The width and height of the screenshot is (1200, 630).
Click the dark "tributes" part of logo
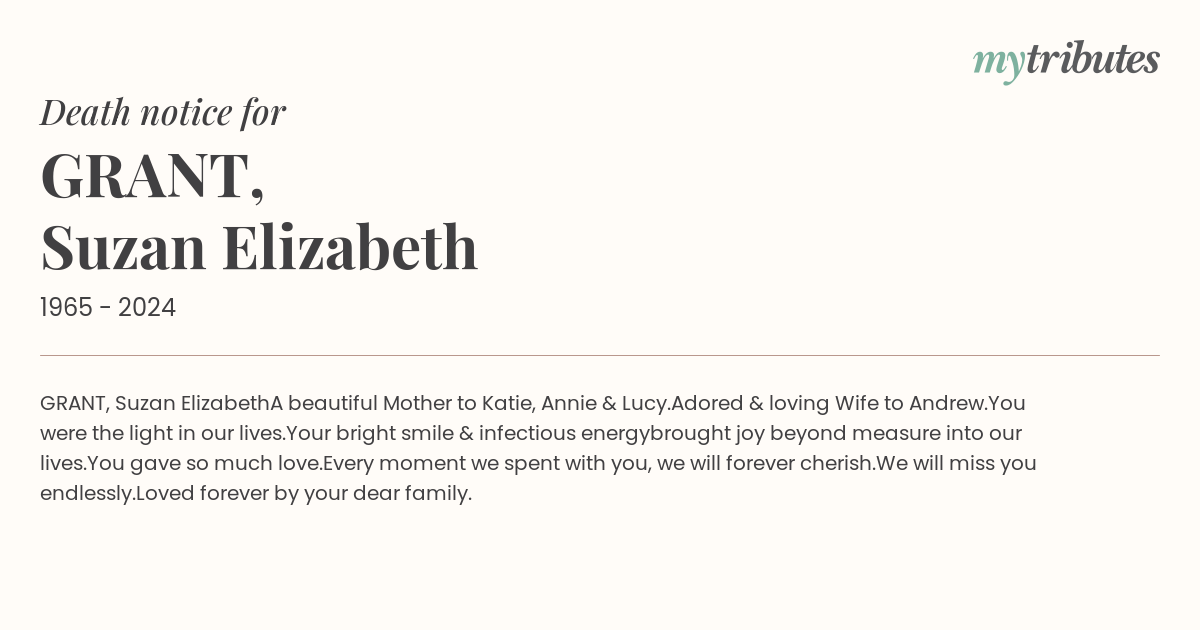click(x=1092, y=59)
